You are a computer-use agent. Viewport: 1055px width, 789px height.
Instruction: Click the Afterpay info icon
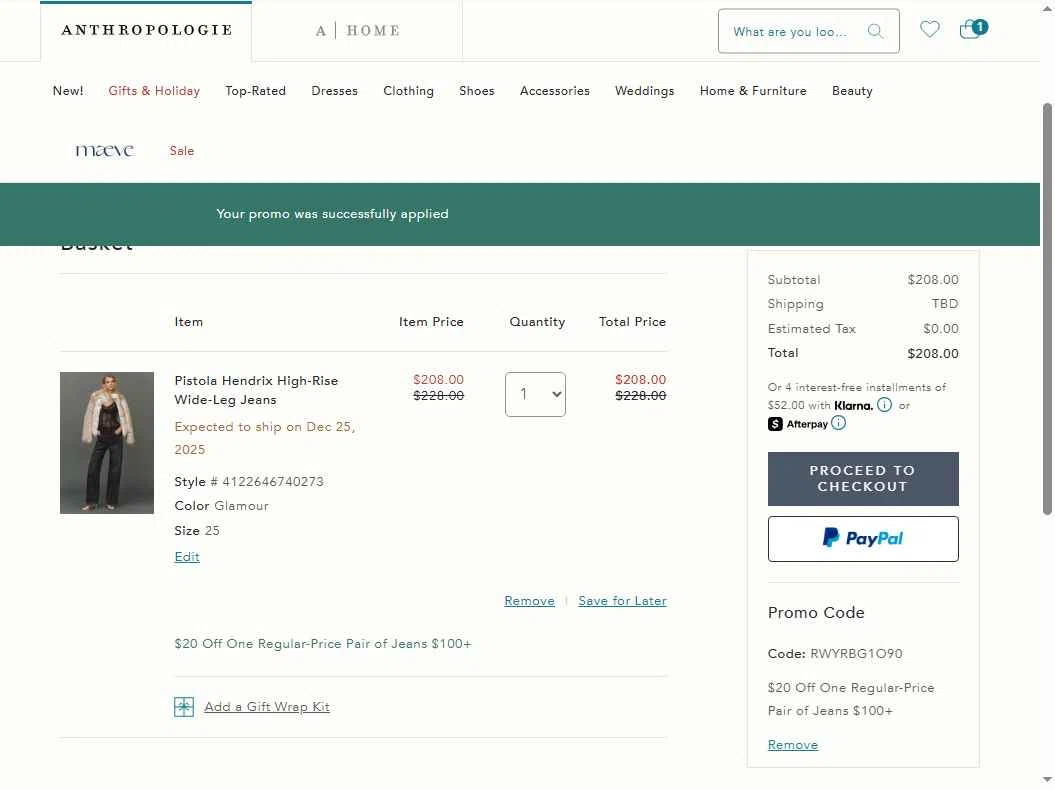pyautogui.click(x=838, y=423)
